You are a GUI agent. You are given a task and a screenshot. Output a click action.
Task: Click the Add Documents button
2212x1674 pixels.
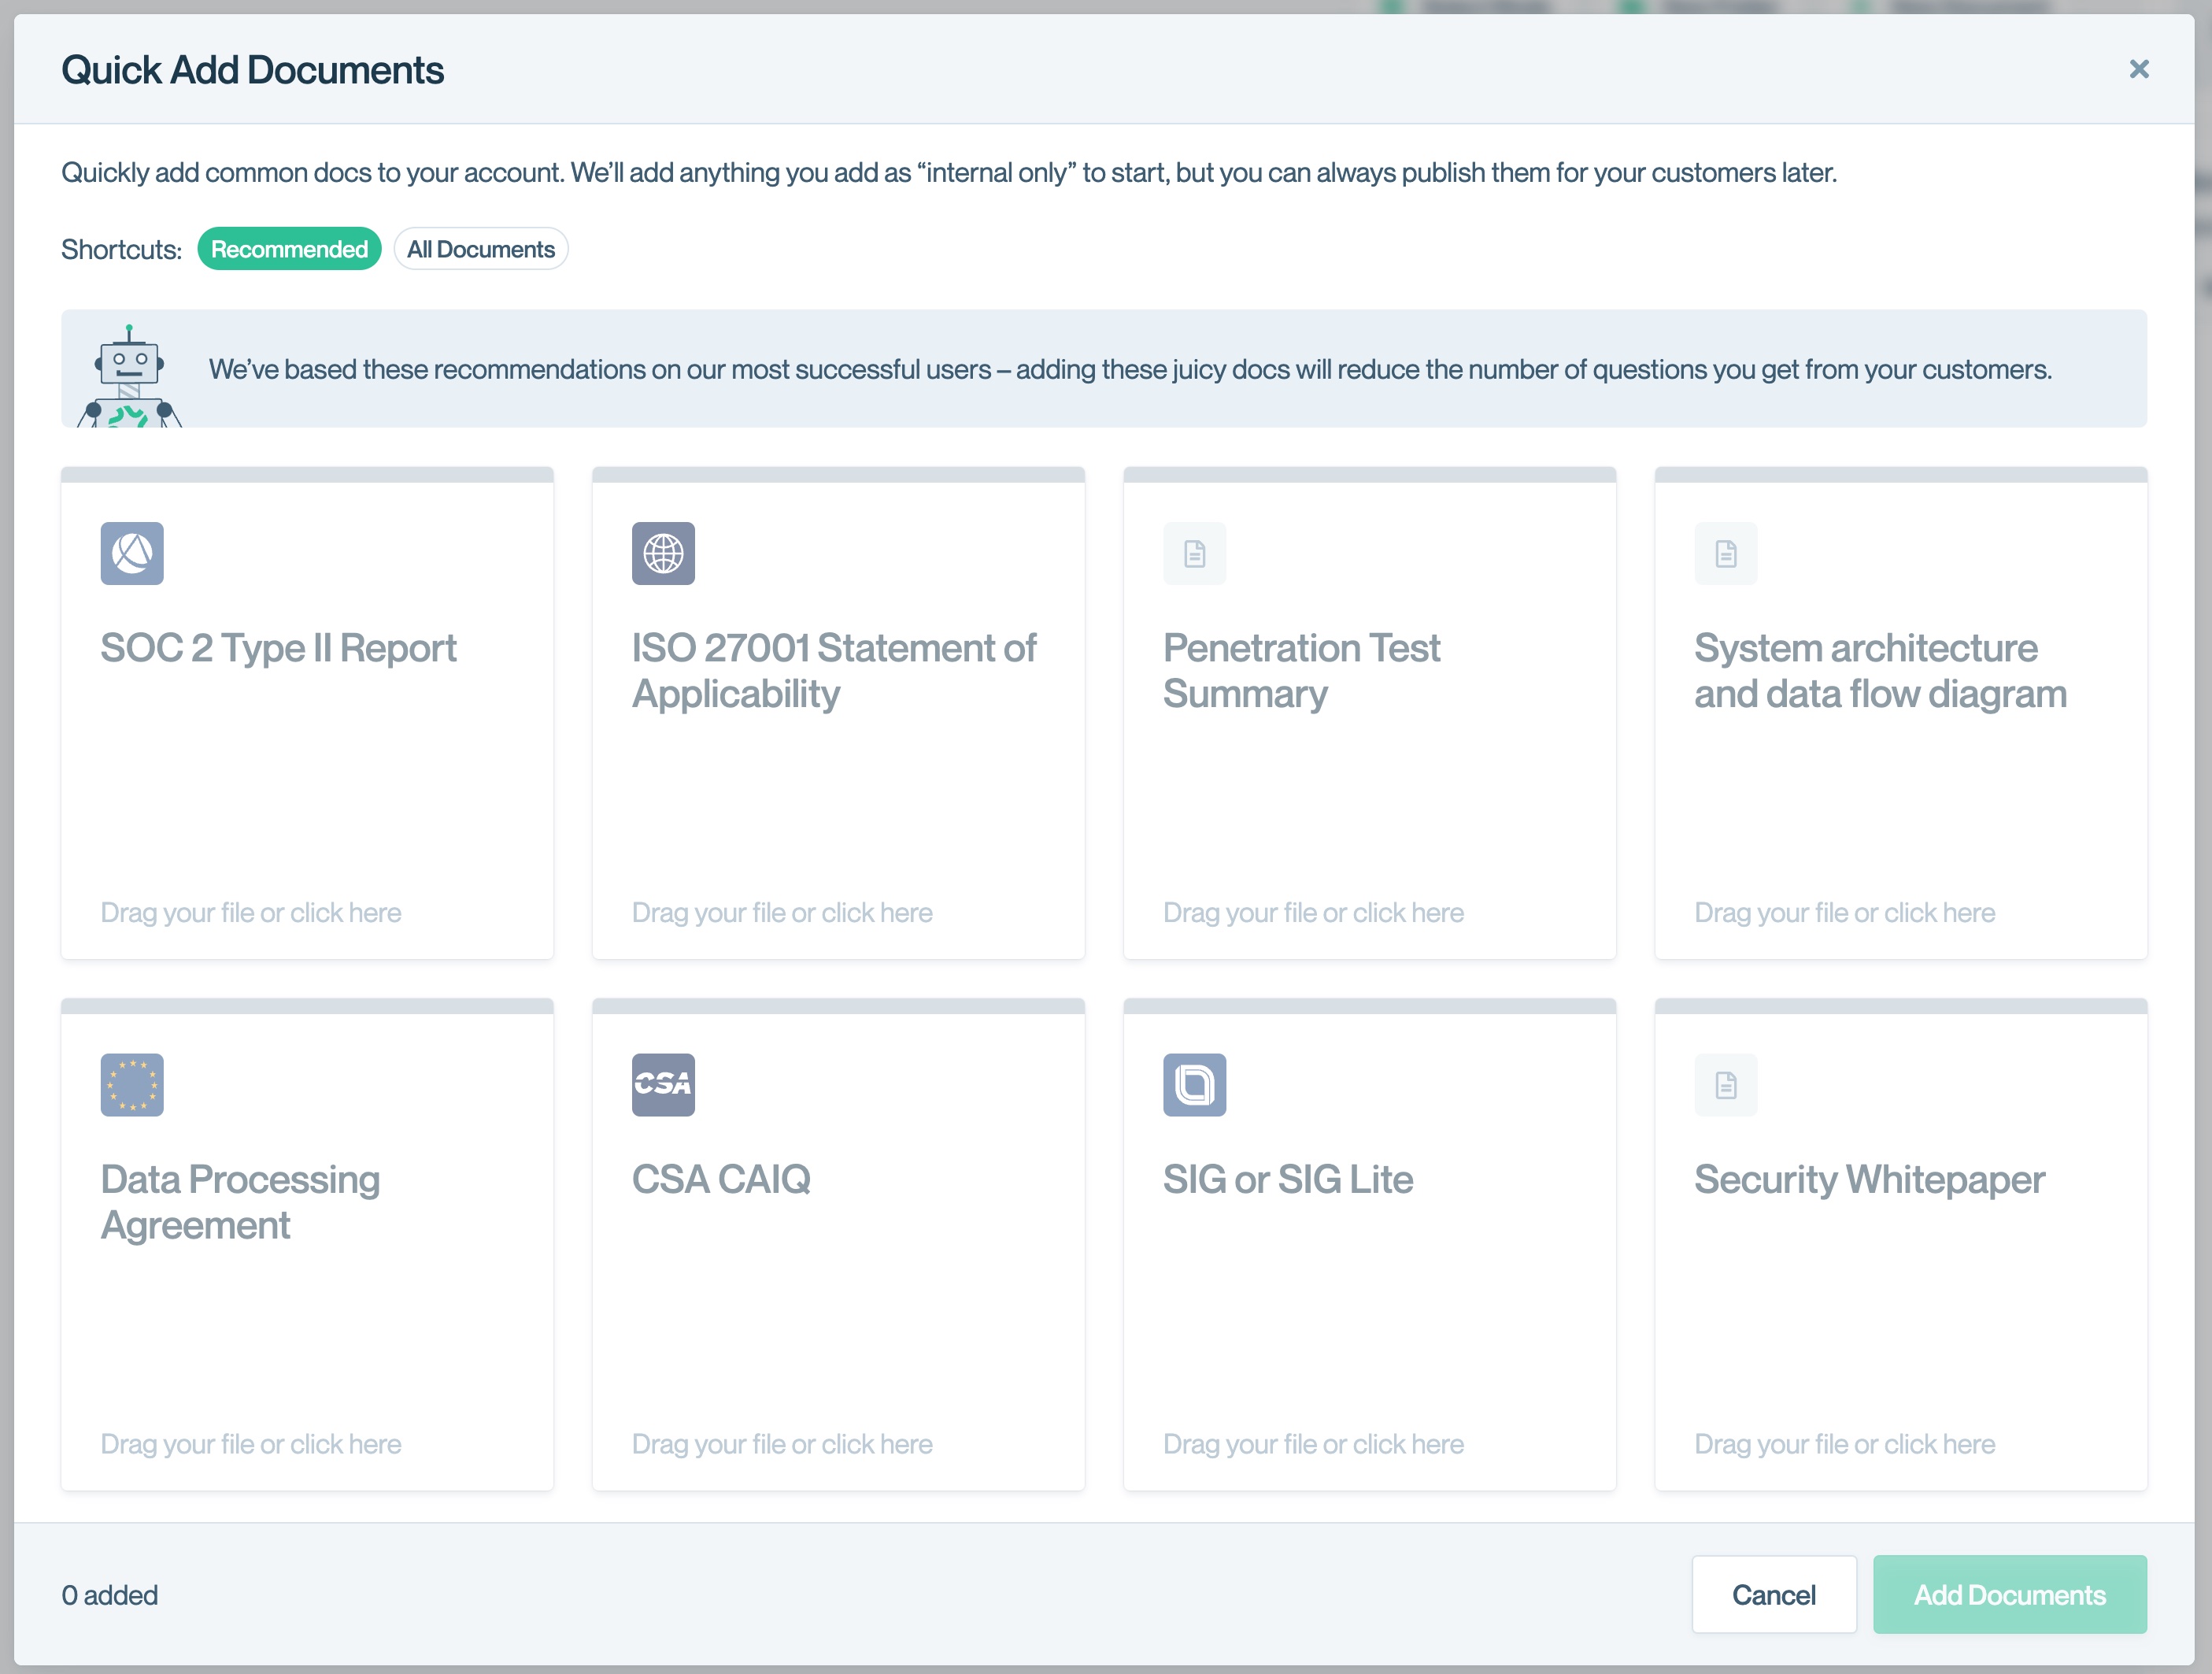click(2009, 1594)
